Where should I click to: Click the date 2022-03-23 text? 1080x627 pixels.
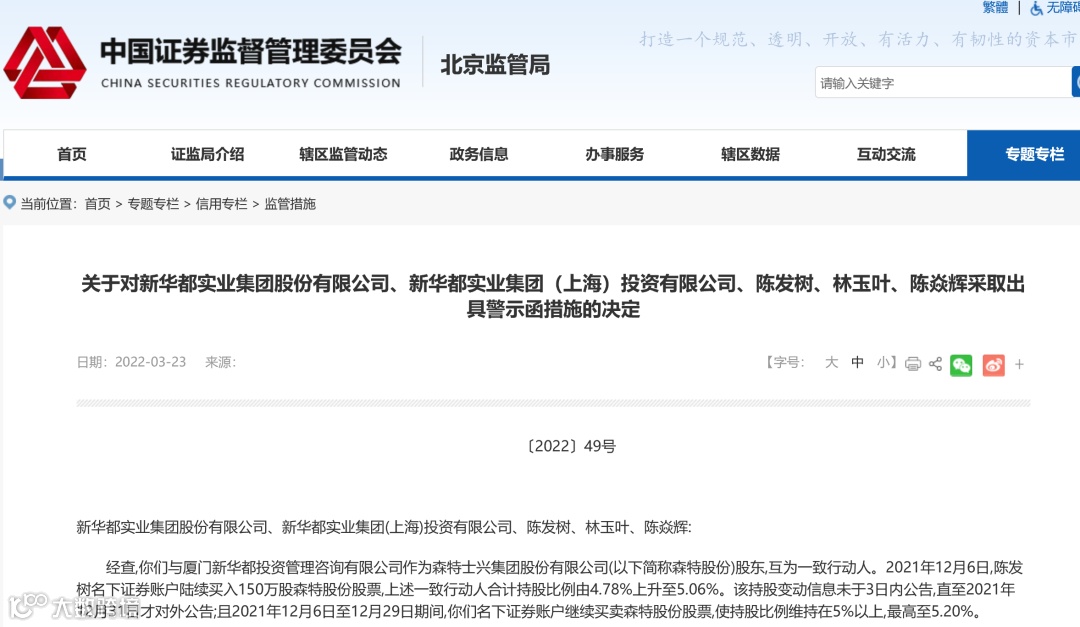click(150, 362)
